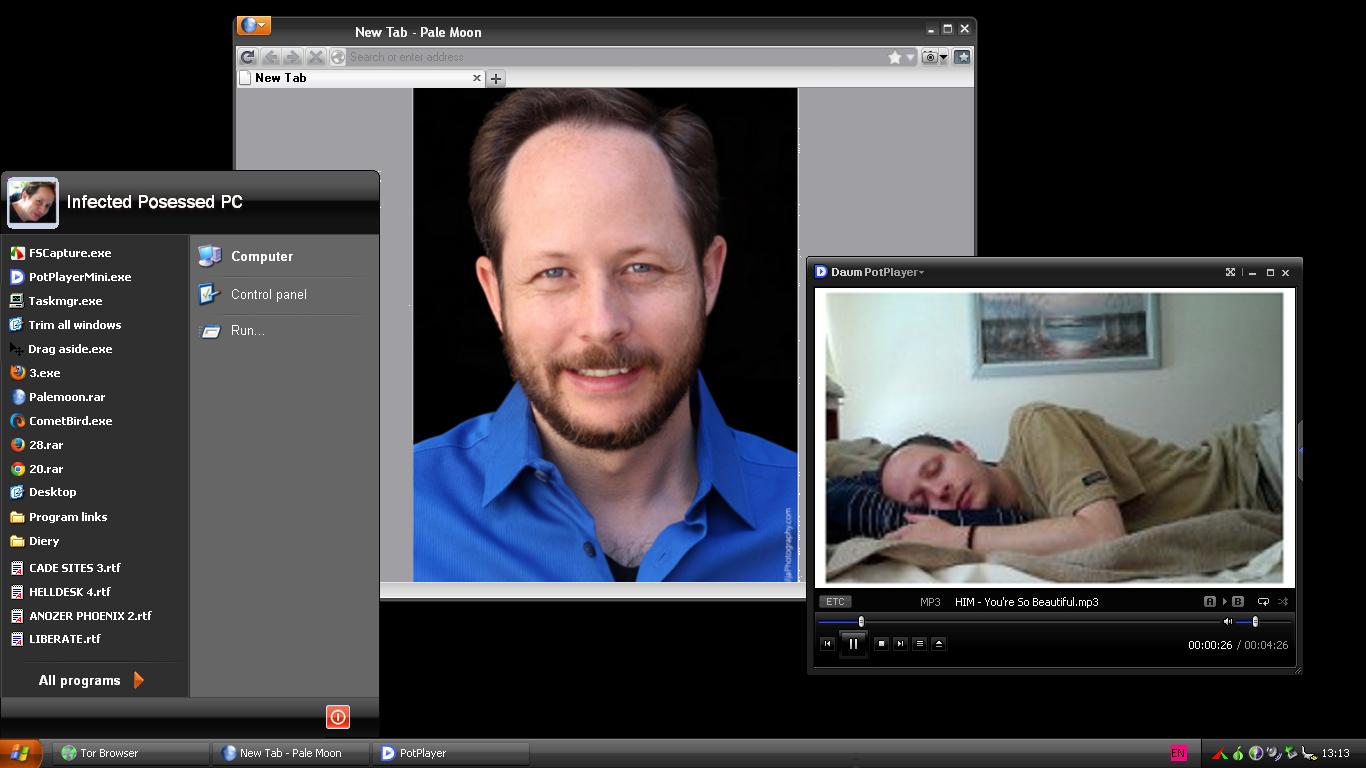Skip to the previous track in PotPlayer
The width and height of the screenshot is (1366, 768).
pyautogui.click(x=827, y=644)
